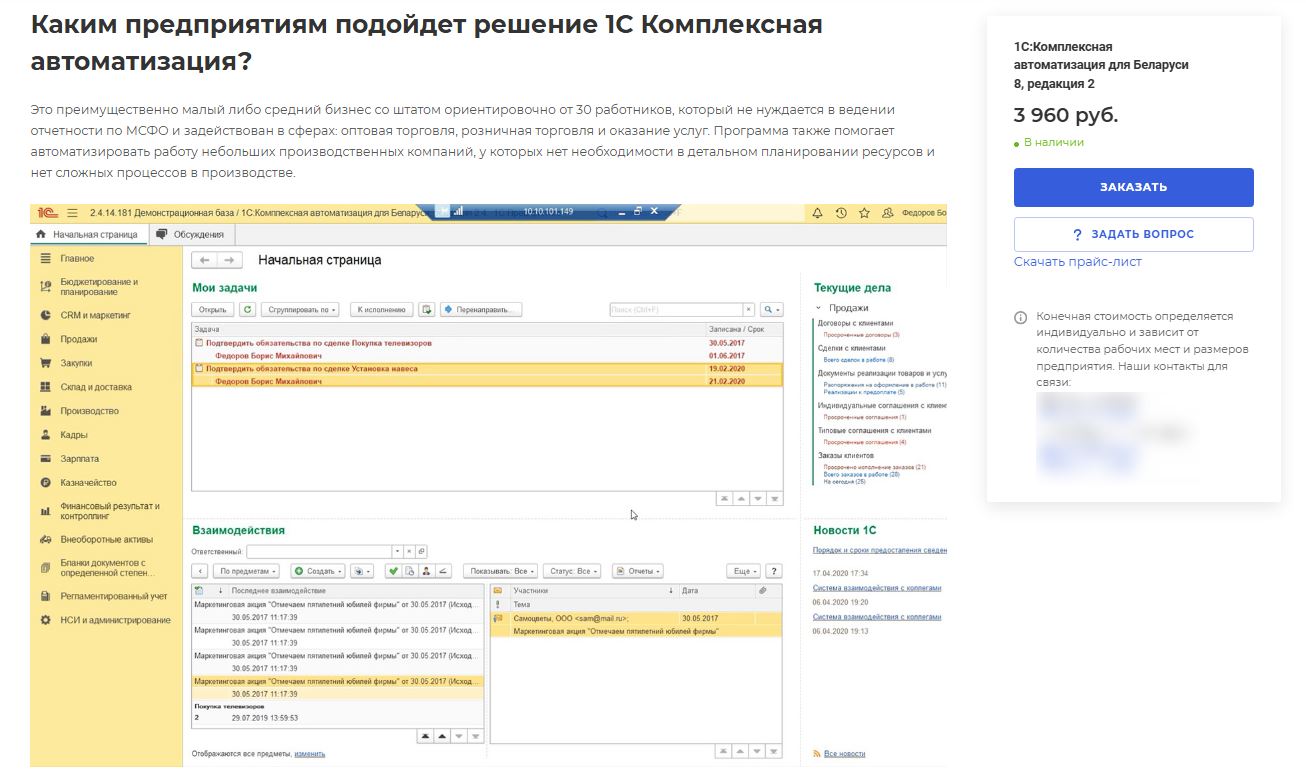Refresh the My Tasks list
This screenshot has height=777, width=1306.
[247, 310]
